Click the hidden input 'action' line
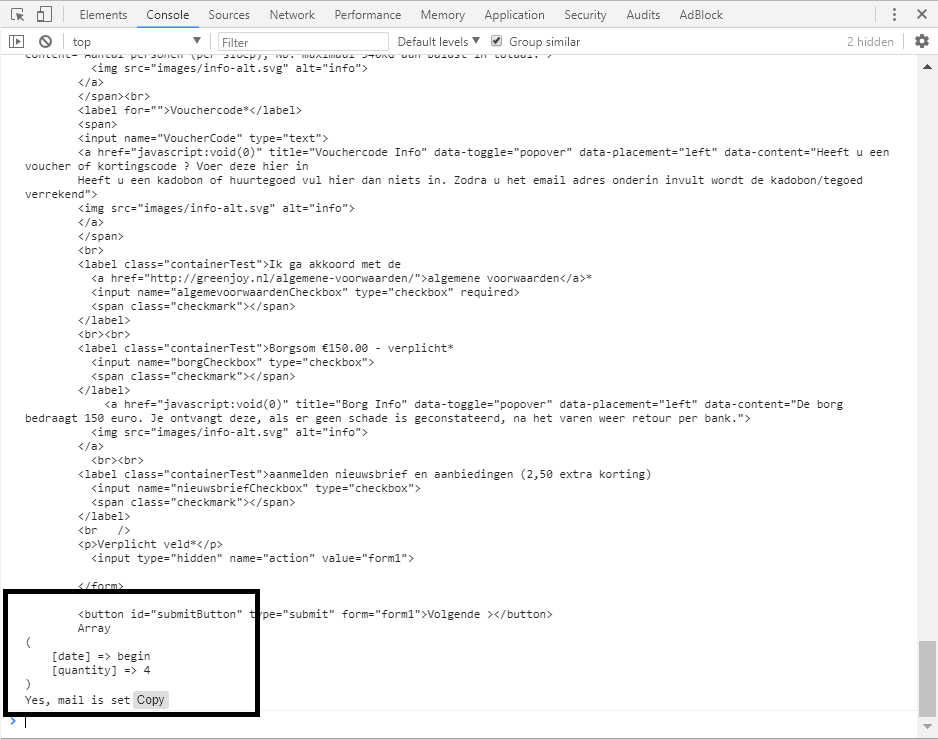Screen dimensions: 938x739 coord(252,558)
